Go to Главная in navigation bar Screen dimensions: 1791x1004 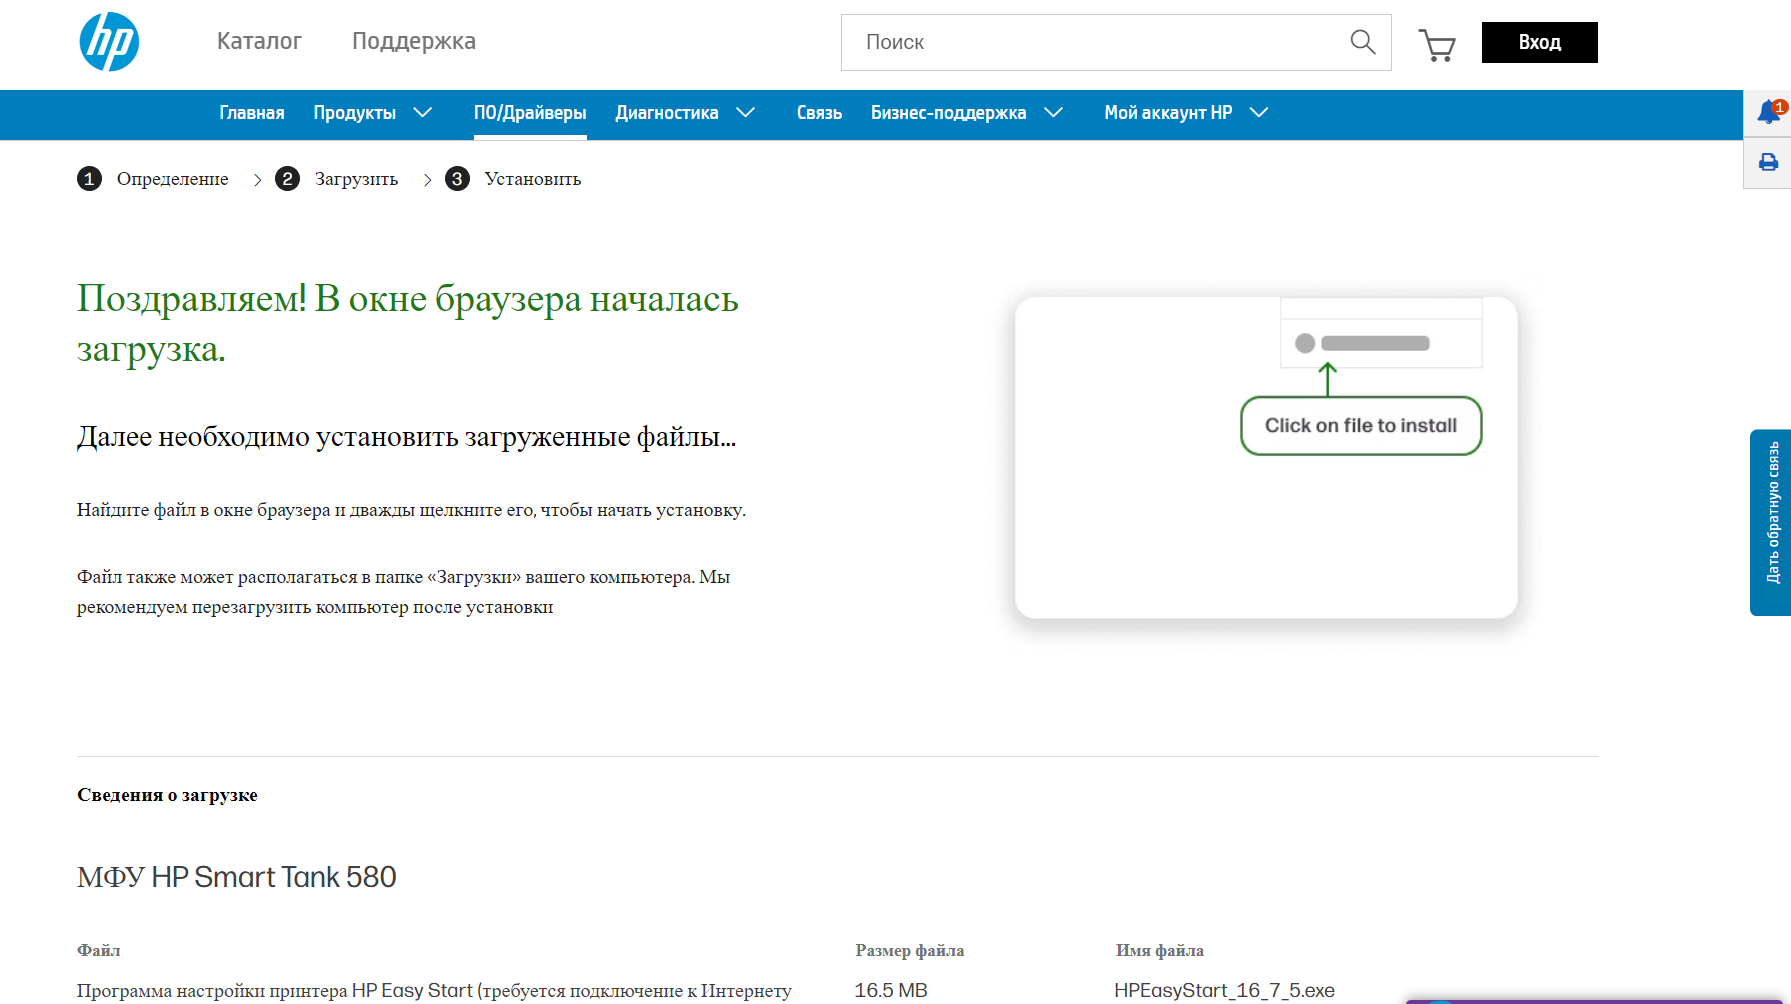252,113
